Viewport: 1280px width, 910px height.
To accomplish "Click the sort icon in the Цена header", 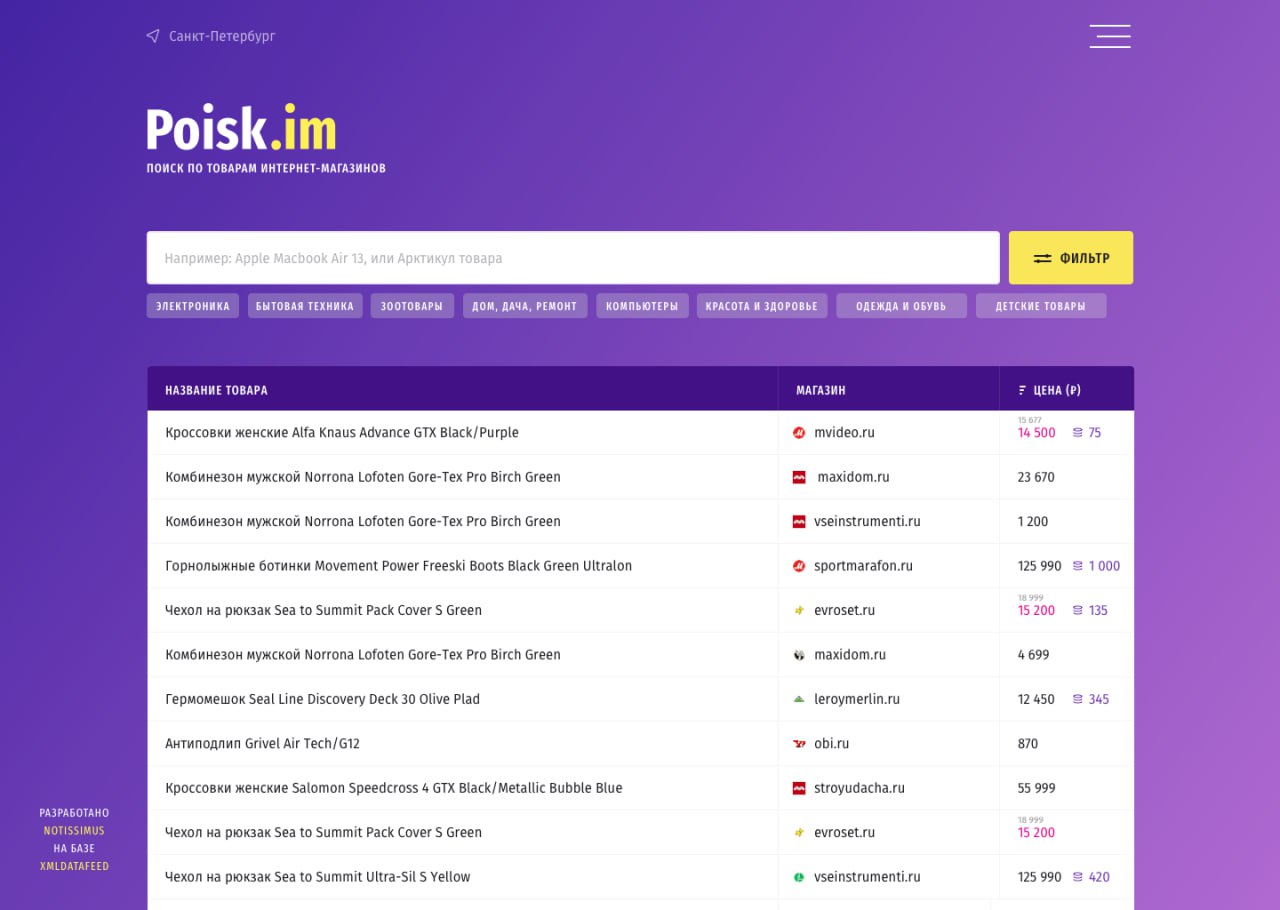I will coord(1022,390).
